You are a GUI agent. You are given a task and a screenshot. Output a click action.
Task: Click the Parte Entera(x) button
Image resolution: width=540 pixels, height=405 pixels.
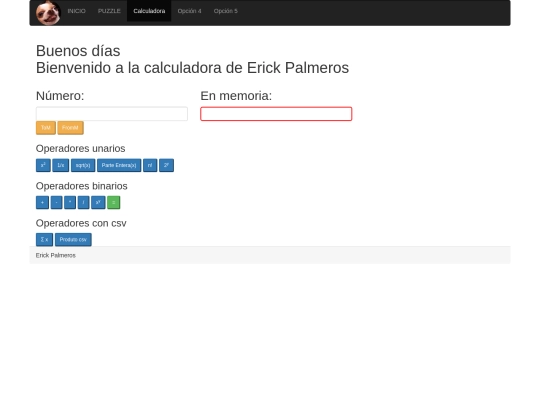119,165
